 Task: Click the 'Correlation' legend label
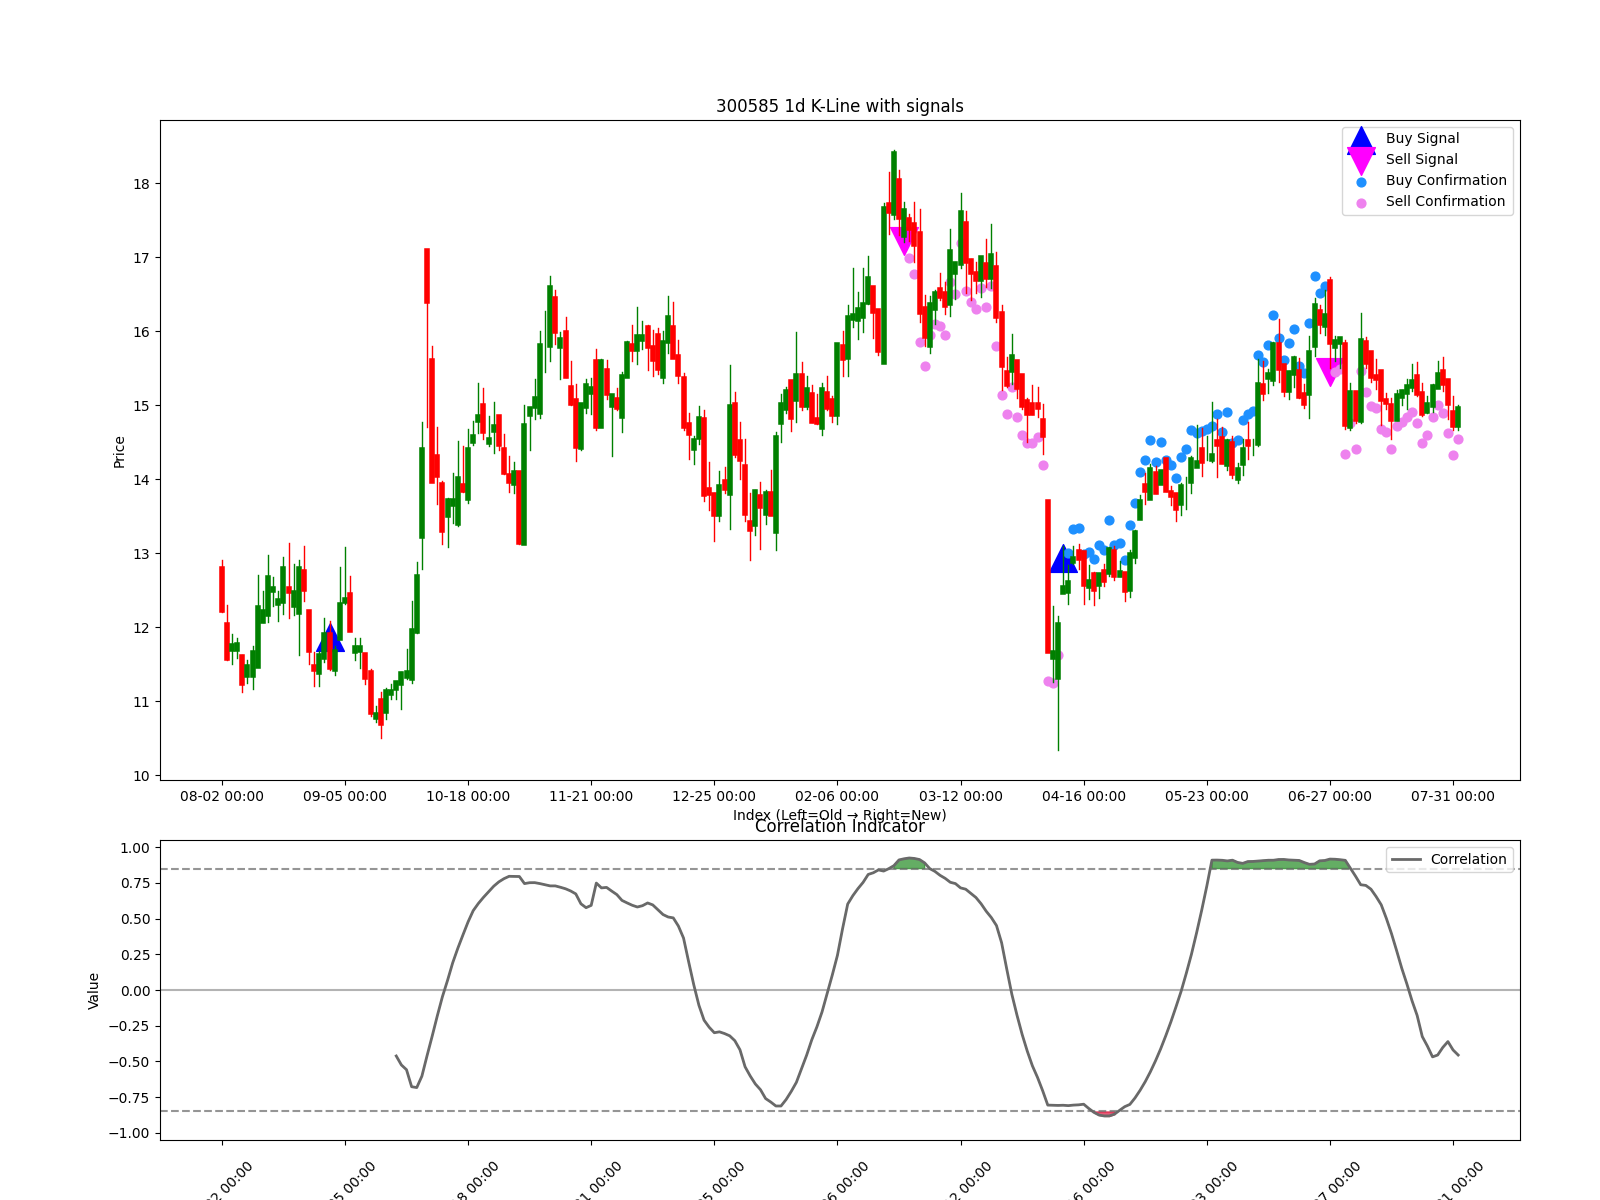1468,859
